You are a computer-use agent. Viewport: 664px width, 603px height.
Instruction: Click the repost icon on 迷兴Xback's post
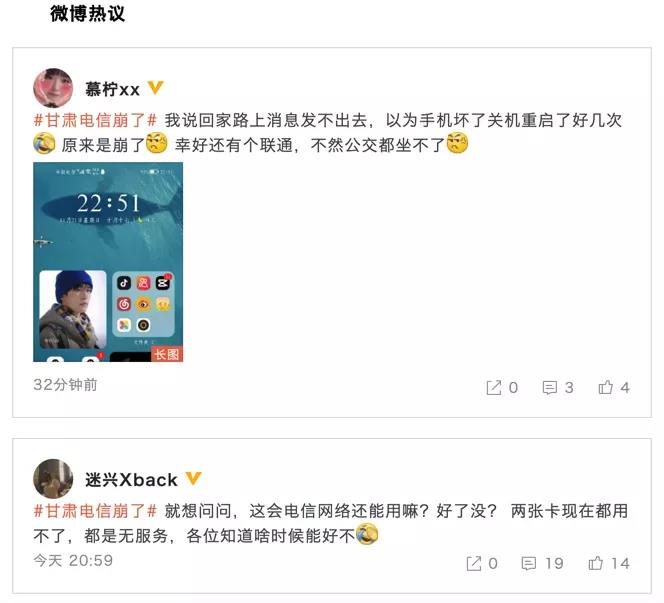(x=474, y=564)
